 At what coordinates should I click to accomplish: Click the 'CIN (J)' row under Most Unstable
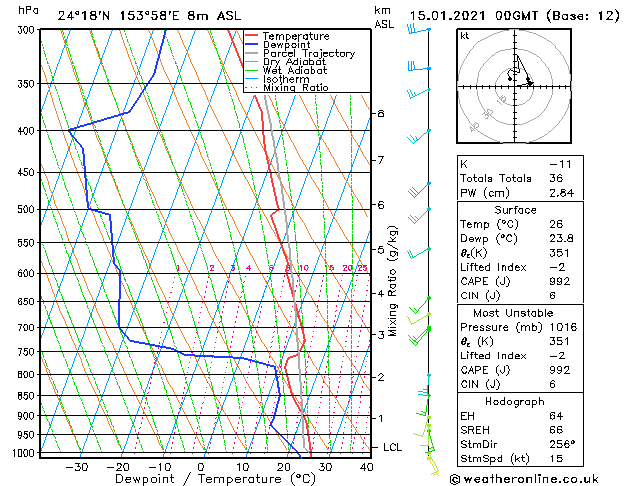520,385
